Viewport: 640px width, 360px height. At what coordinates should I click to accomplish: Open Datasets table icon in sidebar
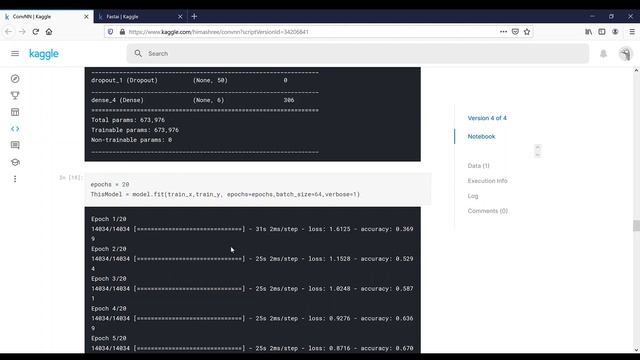point(15,112)
